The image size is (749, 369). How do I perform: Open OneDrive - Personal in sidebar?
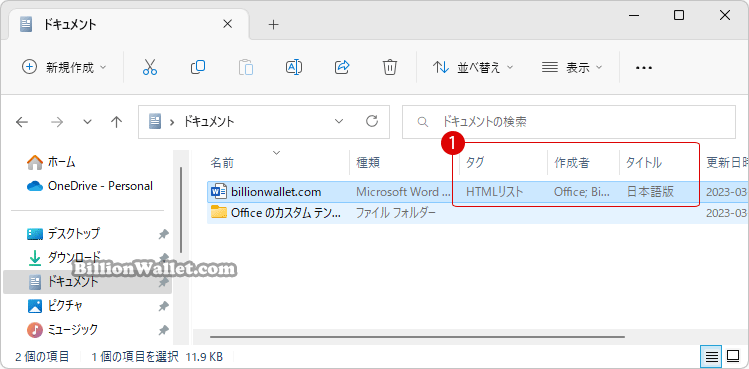[90, 186]
